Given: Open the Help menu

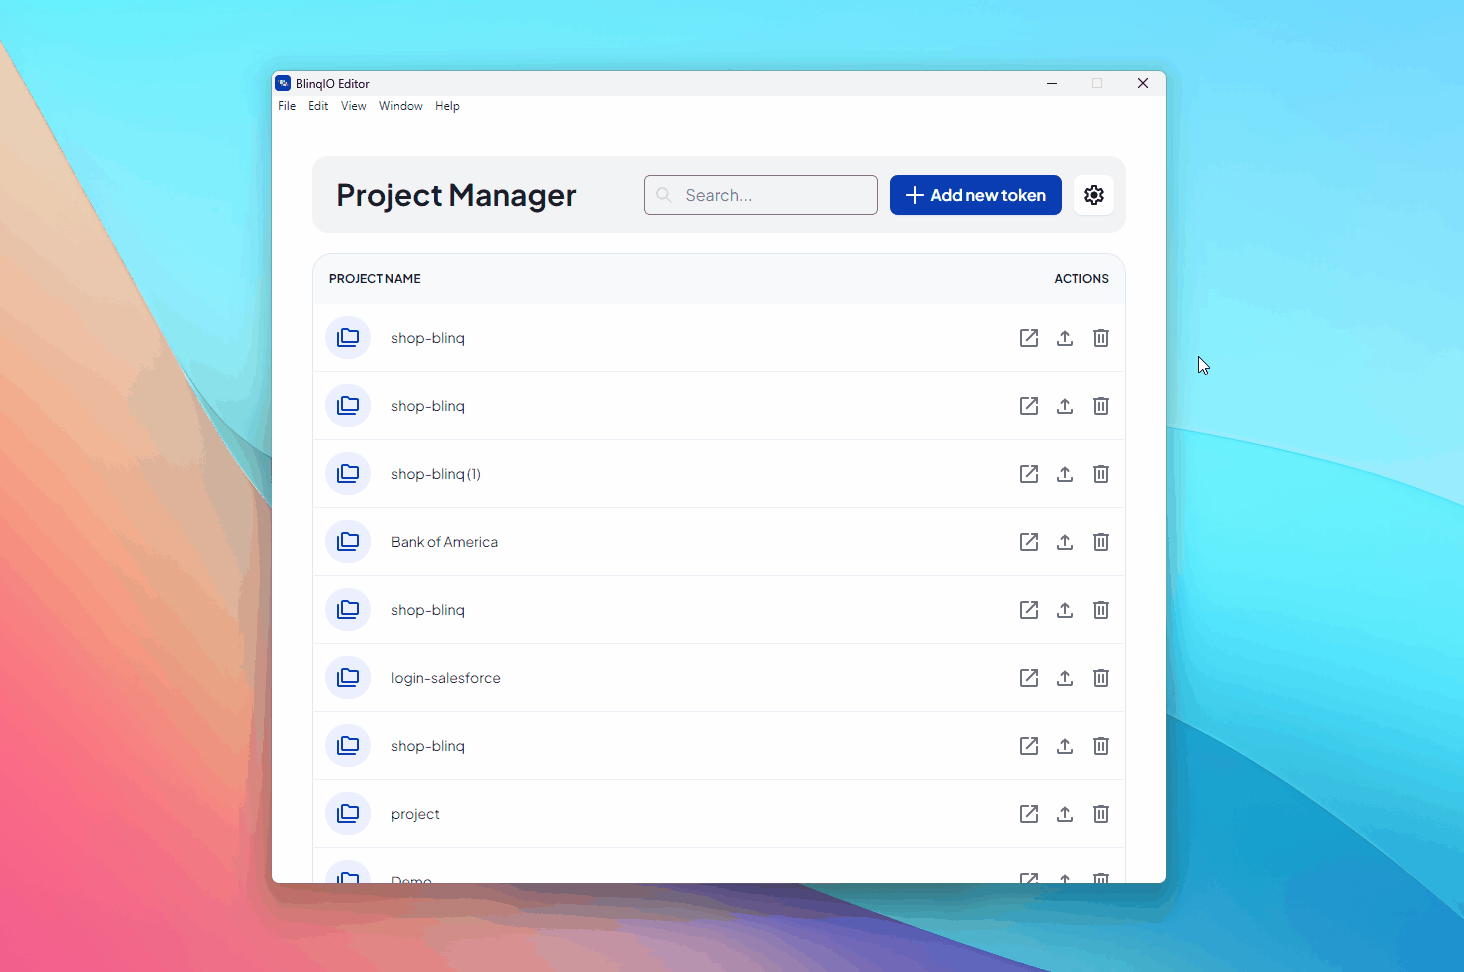Looking at the screenshot, I should click(447, 106).
